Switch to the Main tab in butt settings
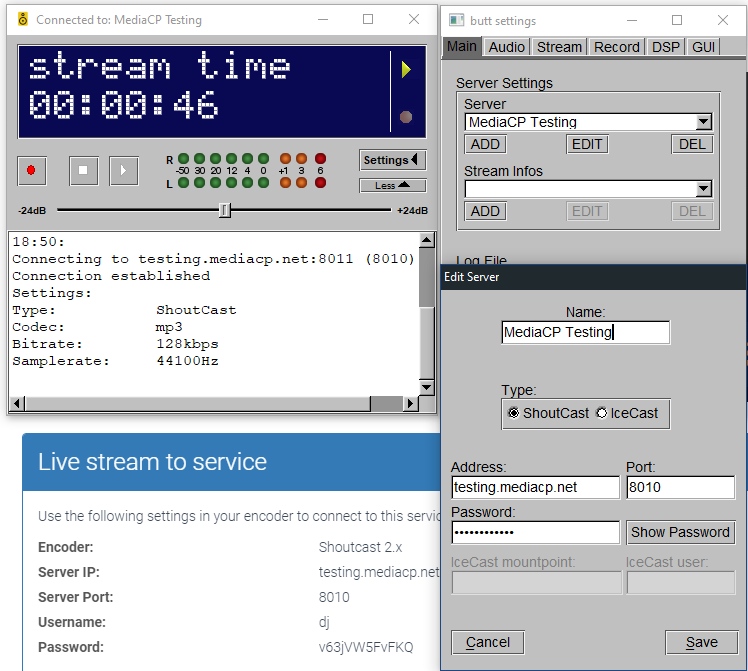748x671 pixels. click(461, 47)
